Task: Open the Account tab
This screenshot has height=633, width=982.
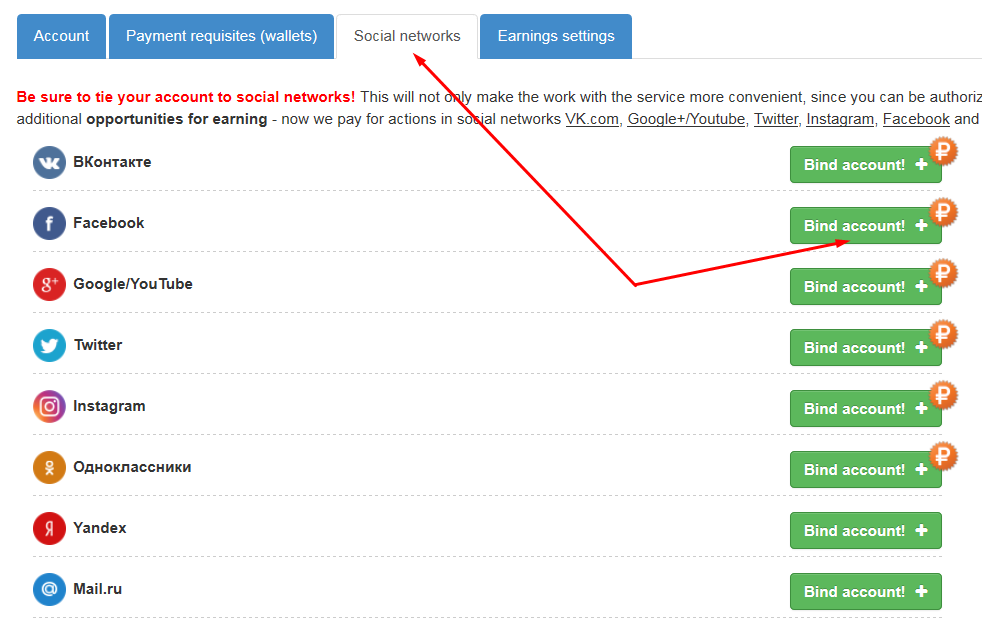Action: [x=61, y=36]
